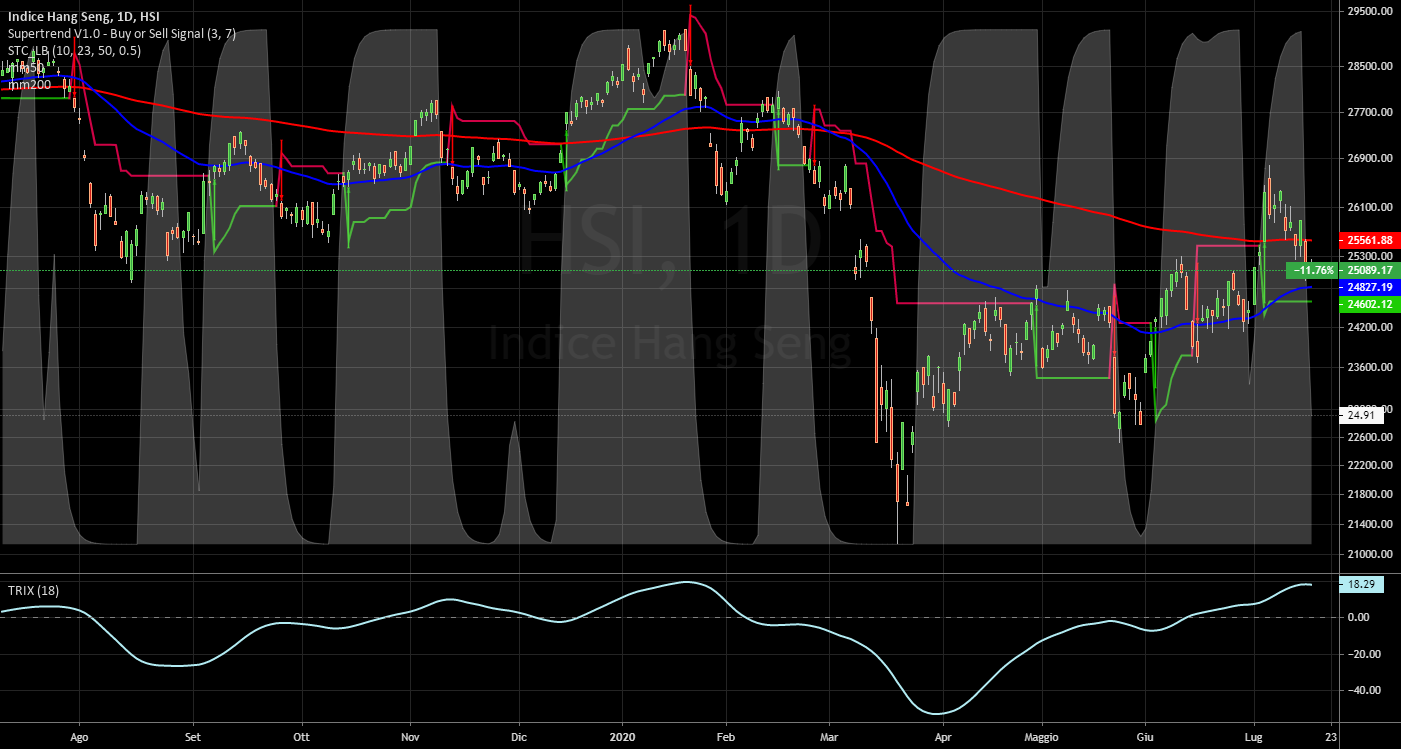Click 24200.00 on the price axis
Viewport: 1401px width, 749px height.
coord(1370,328)
